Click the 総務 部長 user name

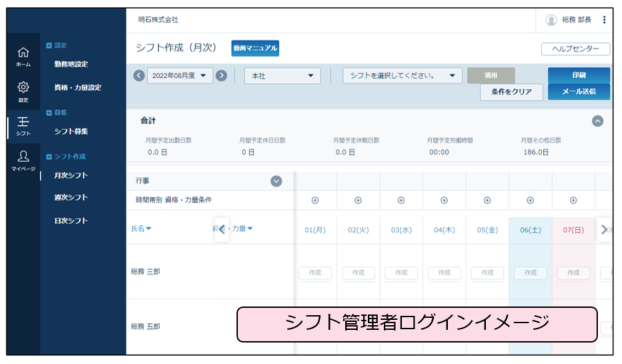576,20
